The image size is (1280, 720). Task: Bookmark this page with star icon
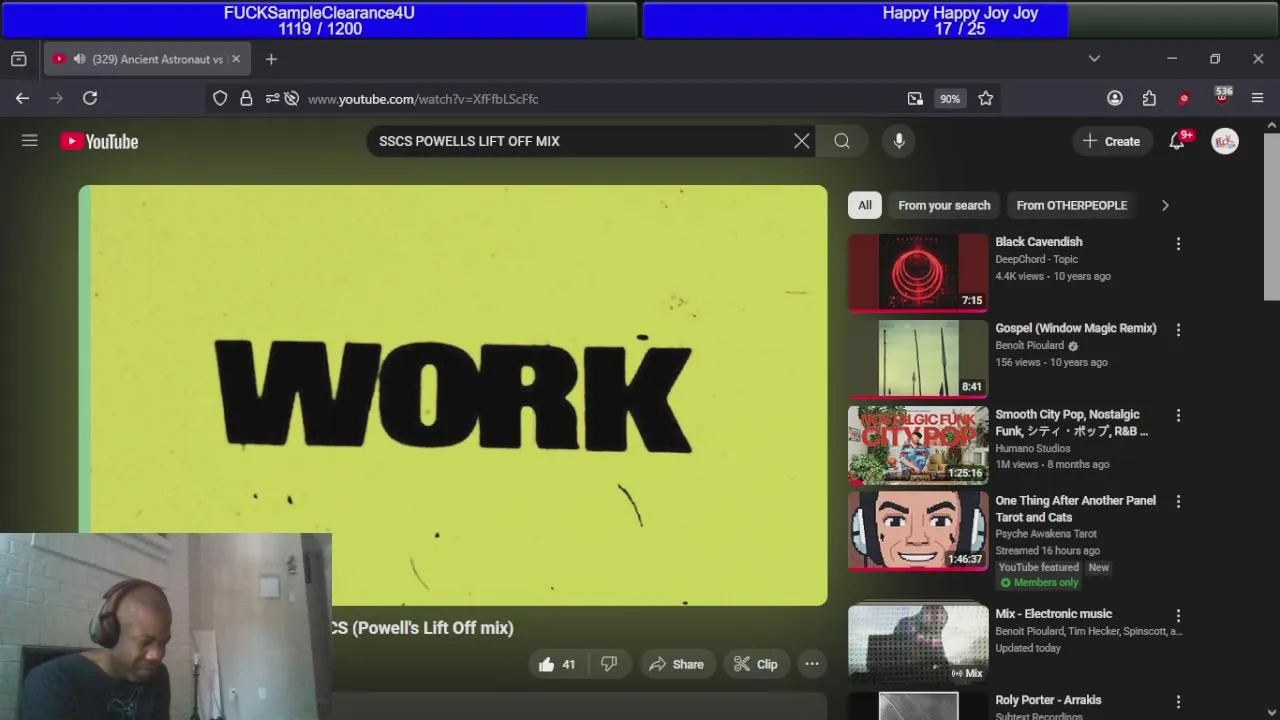(986, 98)
